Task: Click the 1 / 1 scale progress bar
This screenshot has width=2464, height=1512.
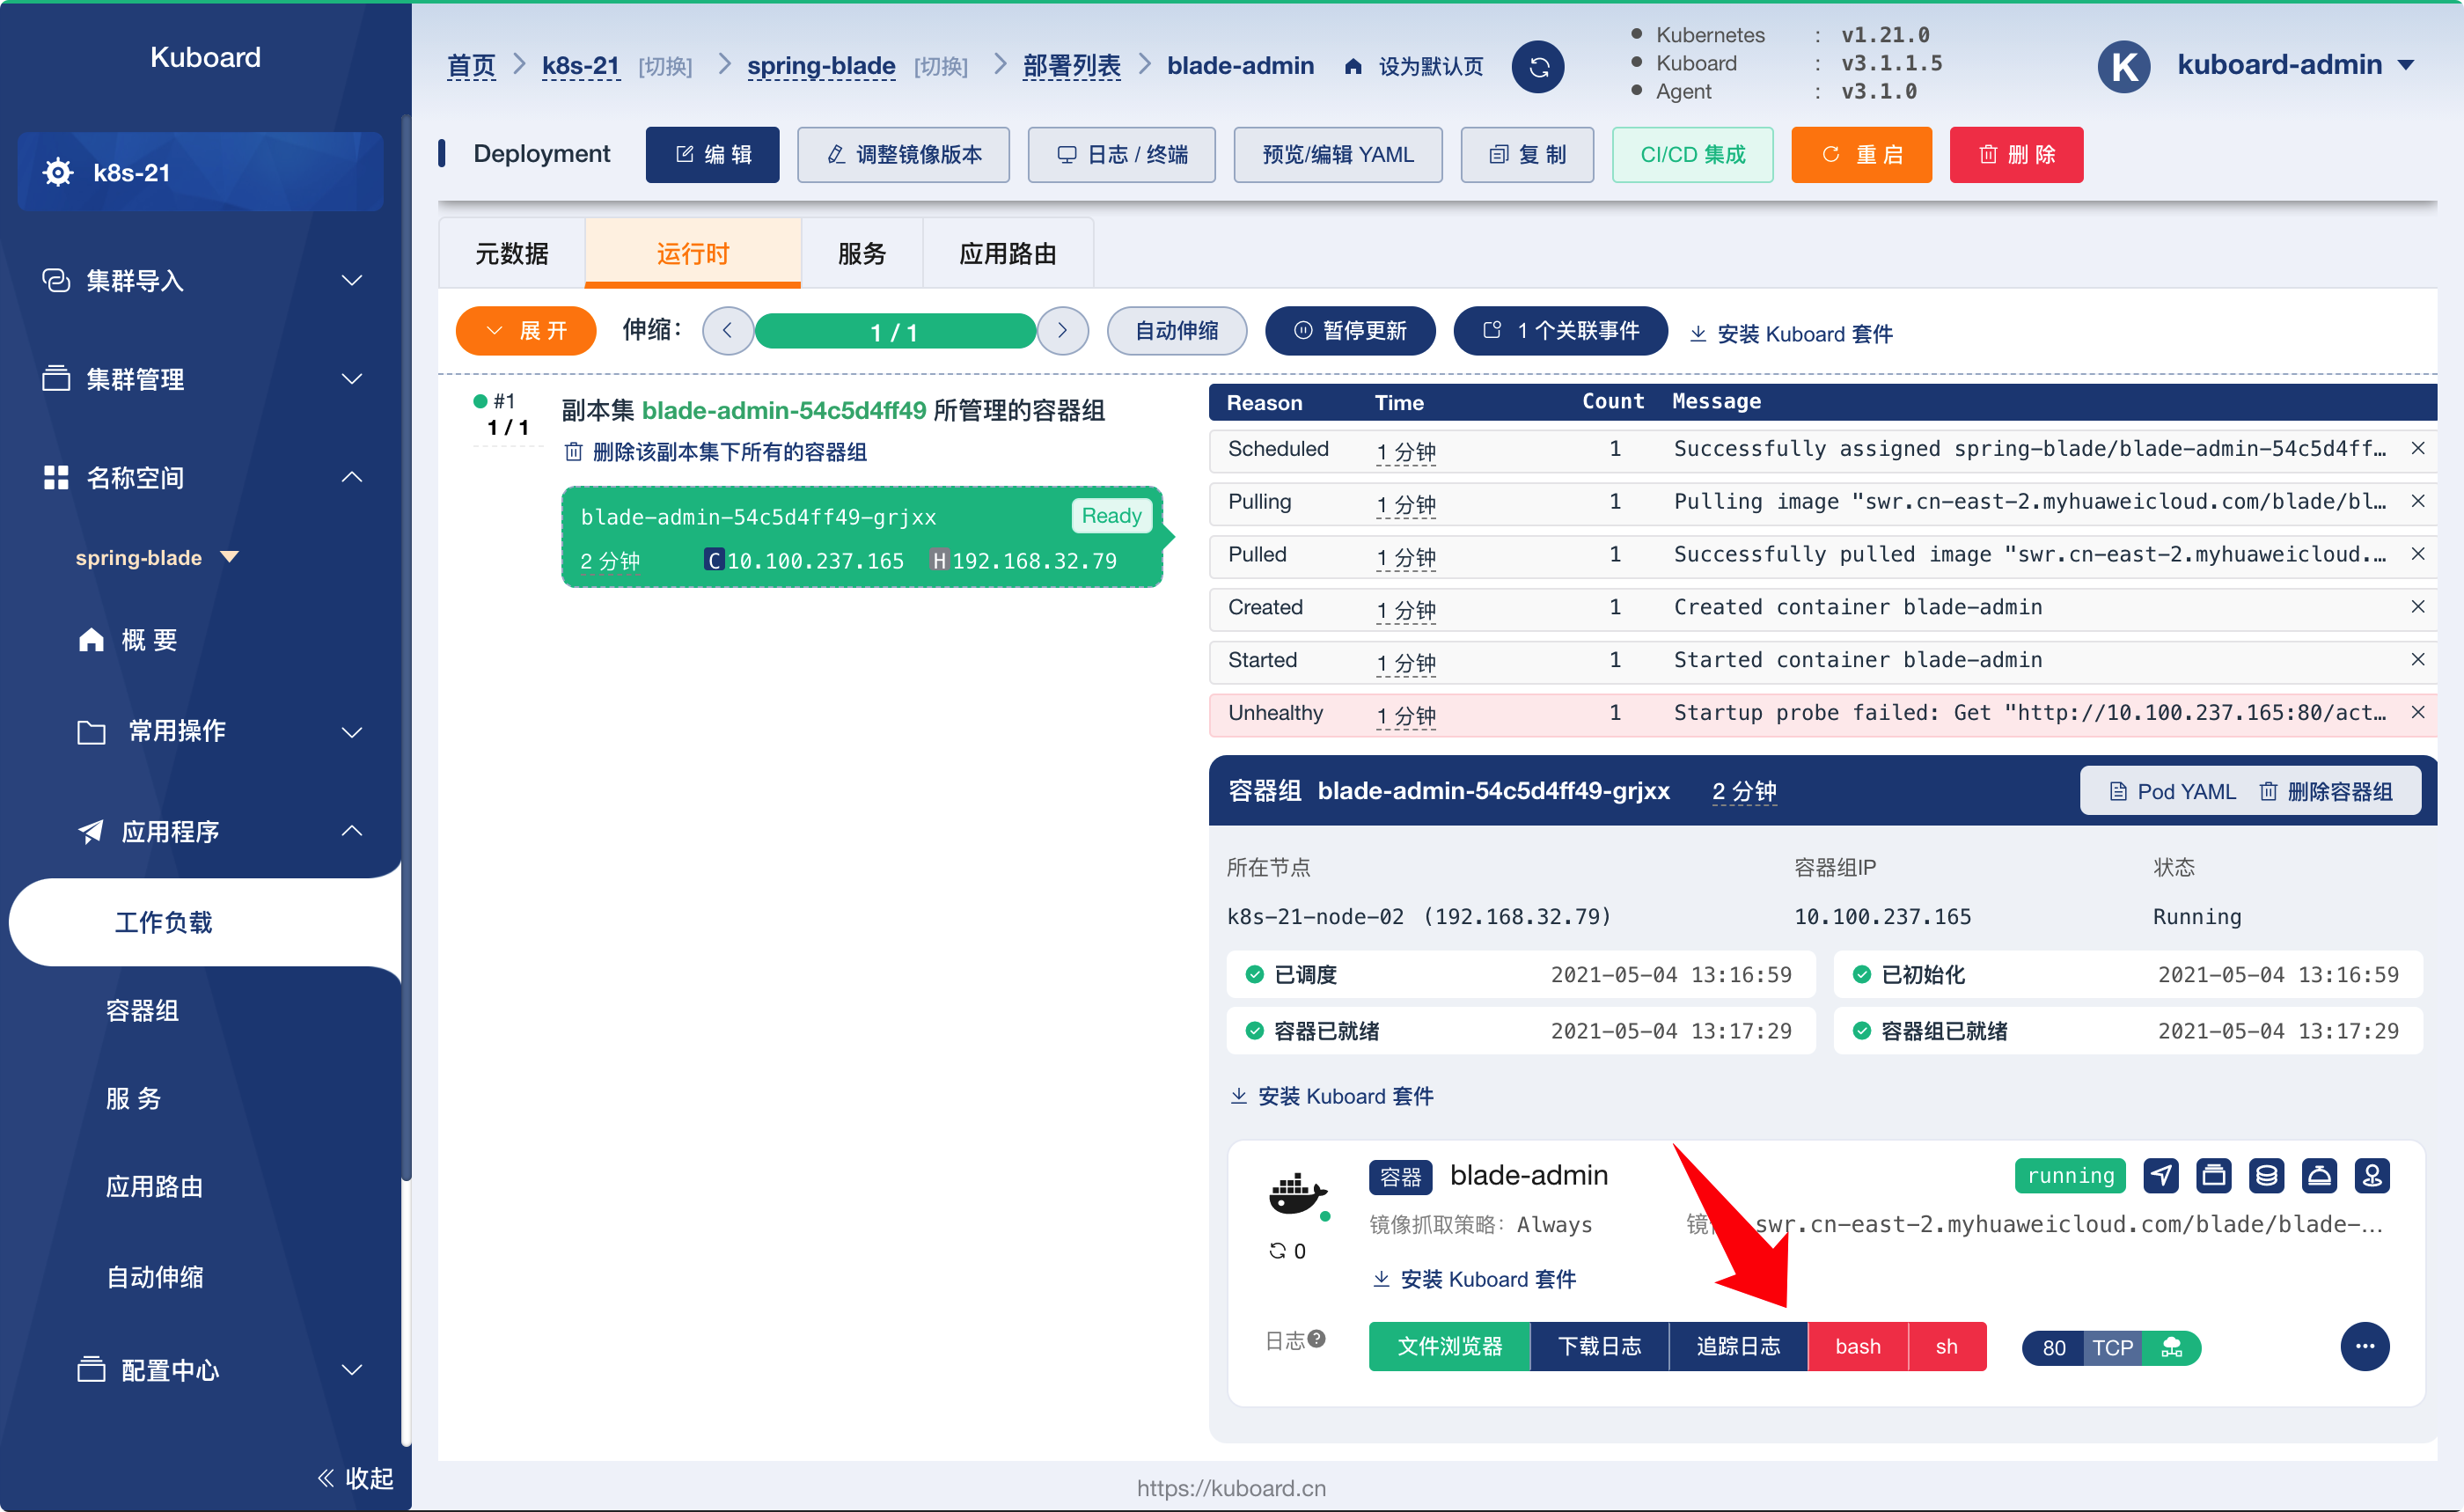Action: pos(895,331)
